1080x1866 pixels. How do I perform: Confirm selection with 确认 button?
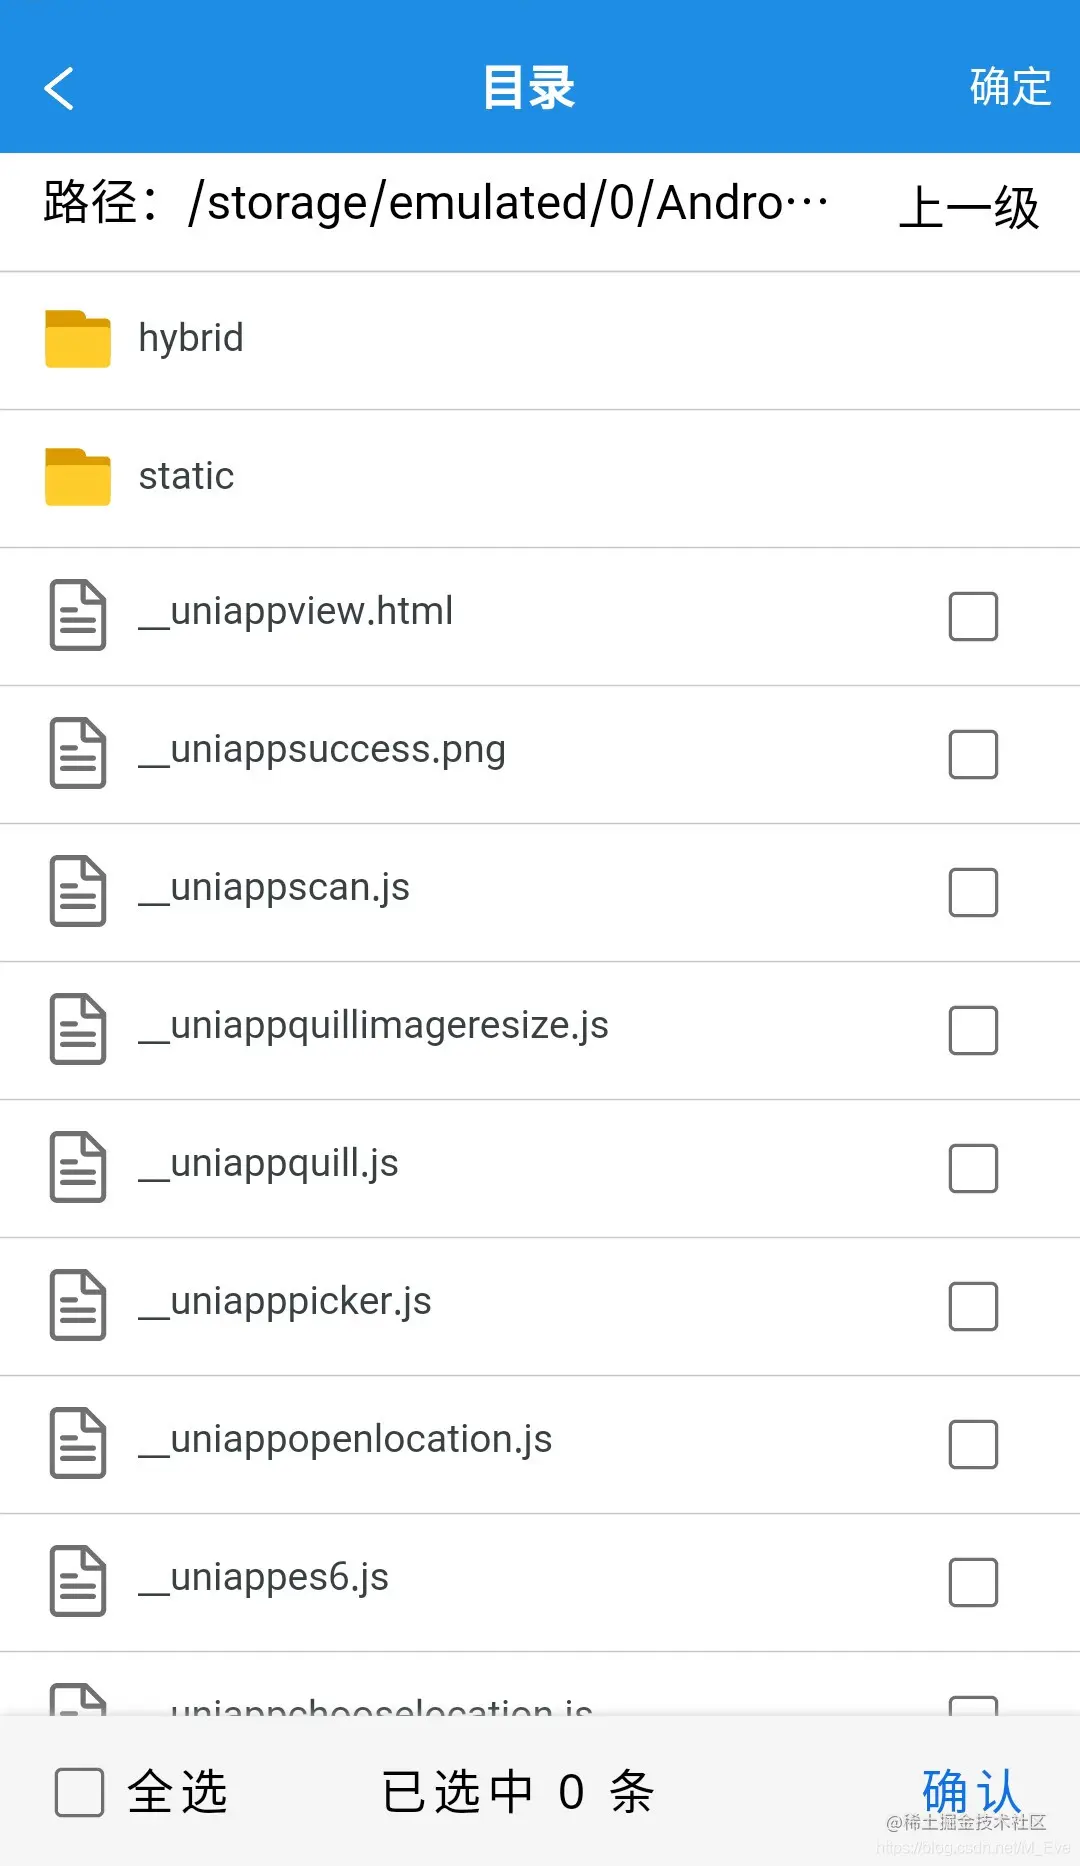coord(971,1791)
